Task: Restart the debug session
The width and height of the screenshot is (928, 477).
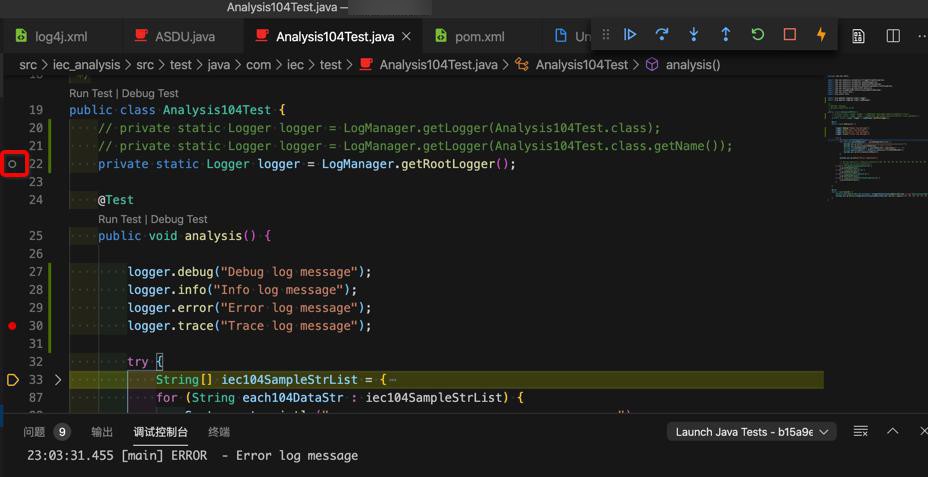Action: (758, 35)
